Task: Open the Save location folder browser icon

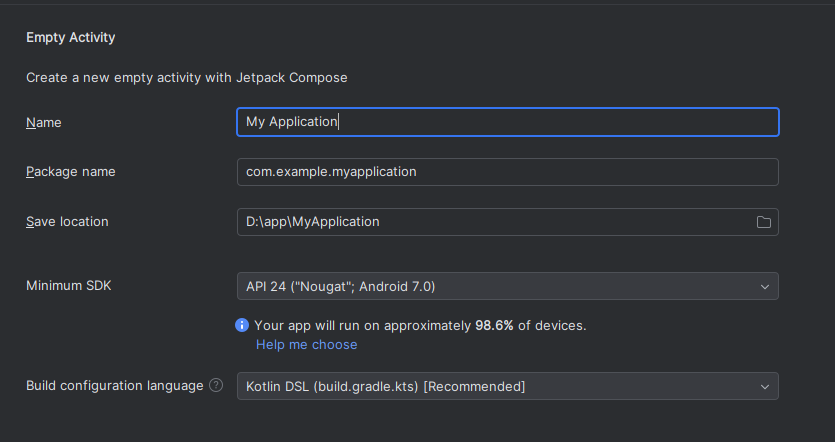Action: point(764,222)
